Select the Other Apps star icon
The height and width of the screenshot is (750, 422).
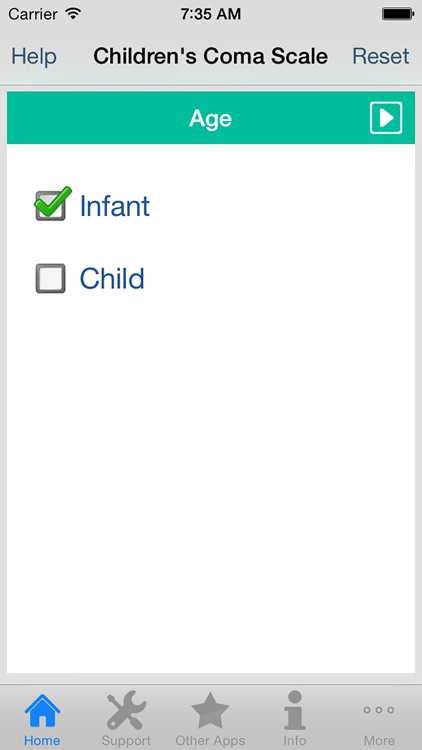[x=210, y=710]
